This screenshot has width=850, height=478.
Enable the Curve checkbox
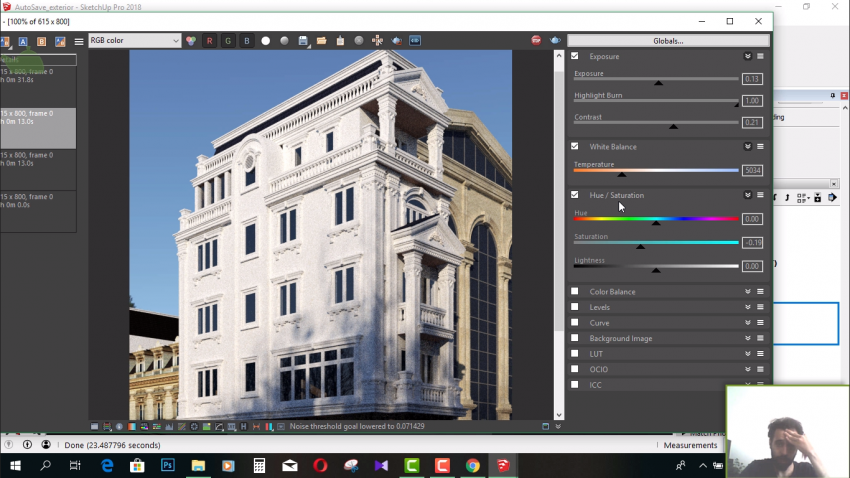(x=575, y=322)
